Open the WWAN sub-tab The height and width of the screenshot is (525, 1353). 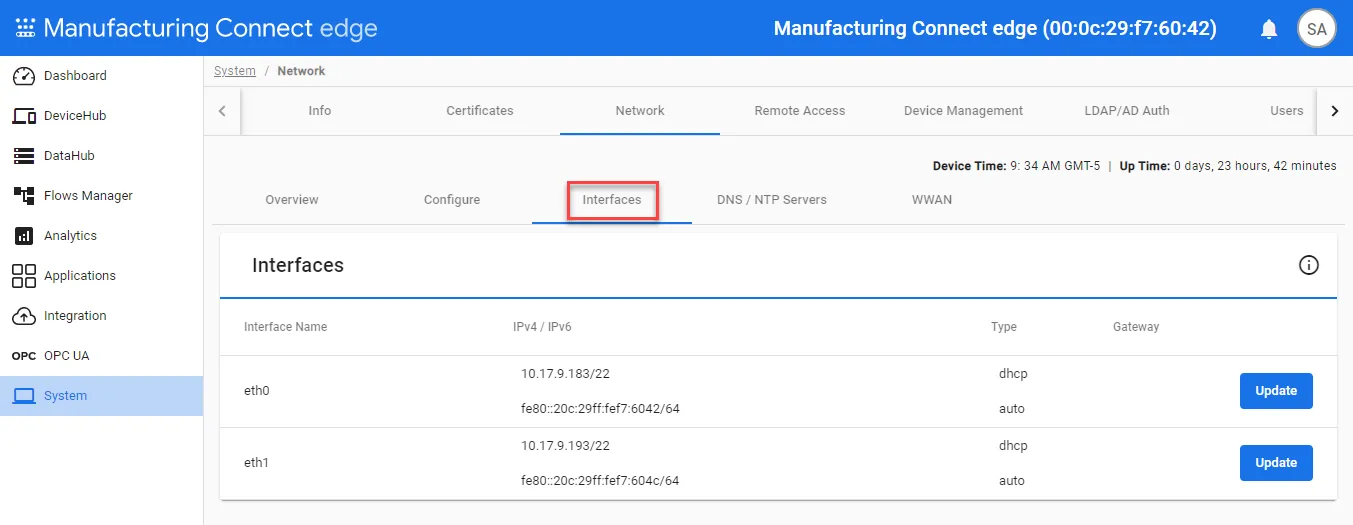click(x=932, y=200)
